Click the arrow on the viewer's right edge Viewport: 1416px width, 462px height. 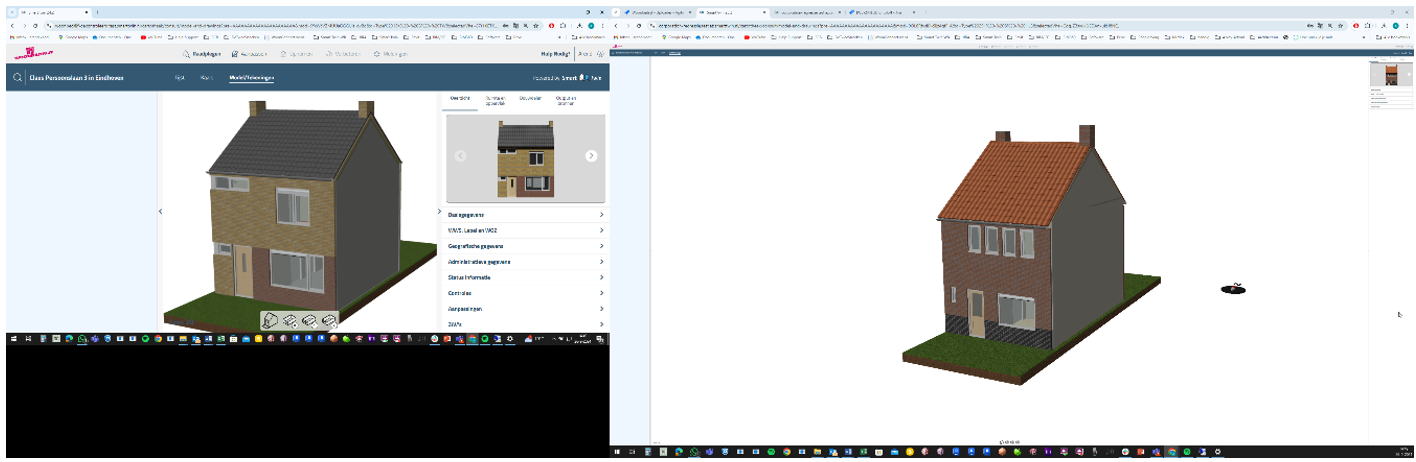tap(439, 212)
